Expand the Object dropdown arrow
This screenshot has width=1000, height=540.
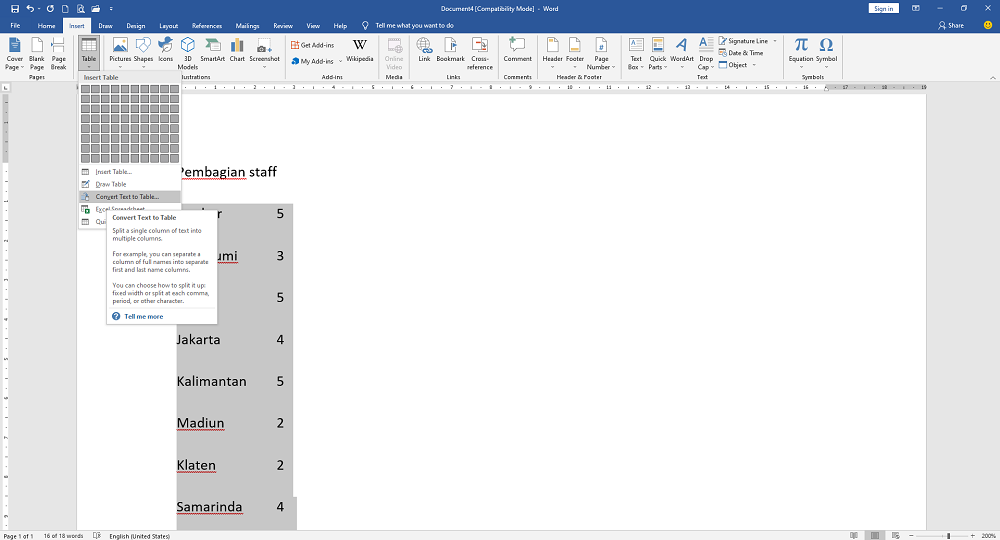coord(754,65)
